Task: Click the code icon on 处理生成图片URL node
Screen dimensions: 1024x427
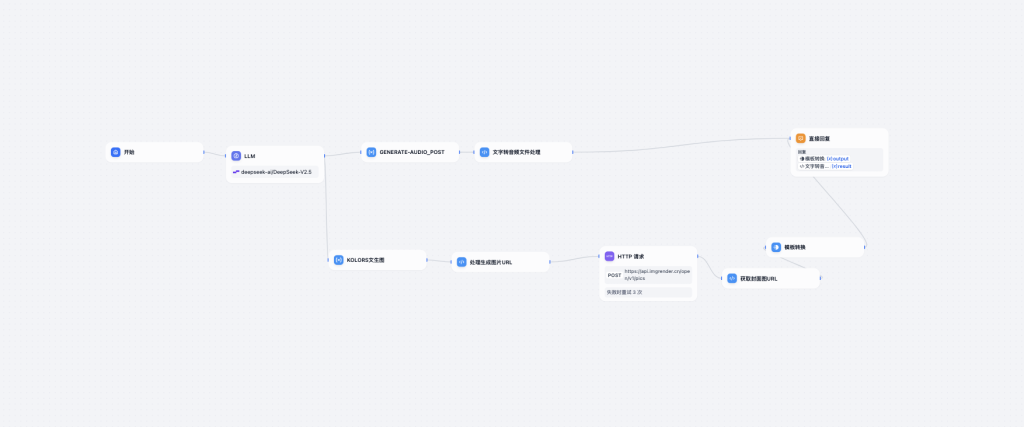Action: [x=461, y=262]
